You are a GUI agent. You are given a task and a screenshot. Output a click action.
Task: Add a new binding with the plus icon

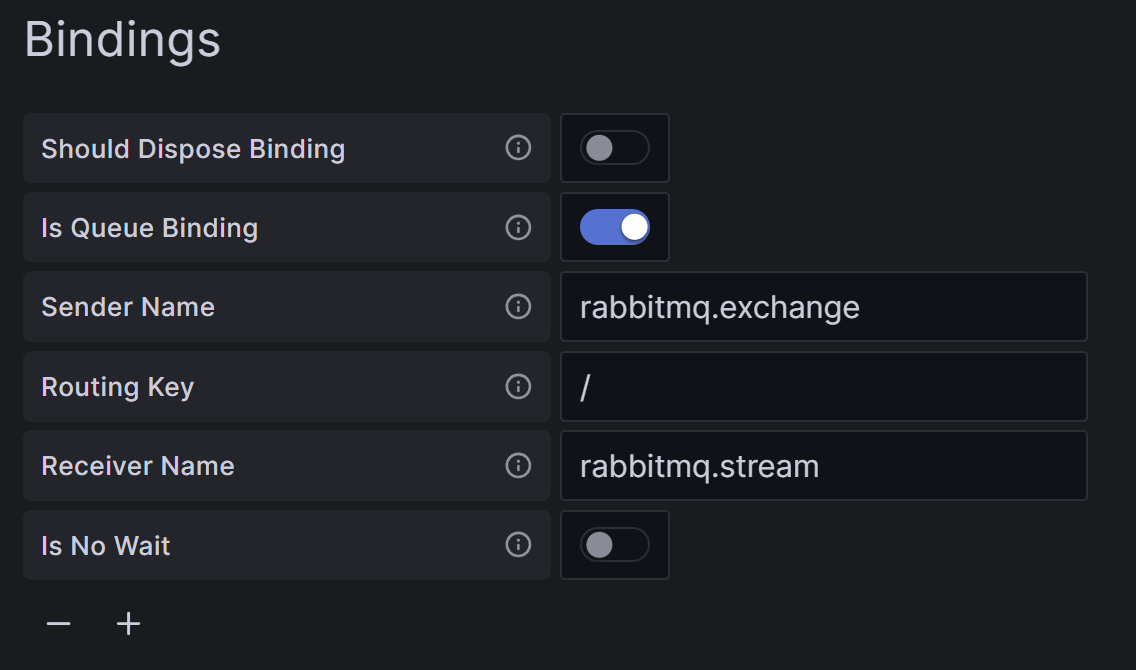click(x=128, y=624)
